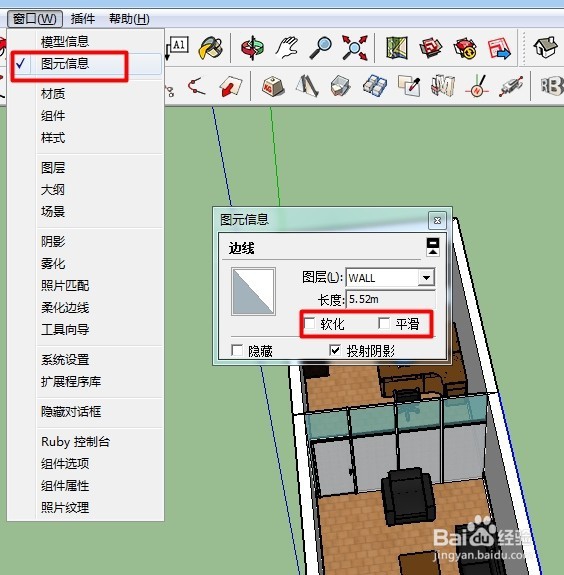This screenshot has width=564, height=575.
Task: Enable the 平滑 (smooth) checkbox
Action: click(x=384, y=323)
